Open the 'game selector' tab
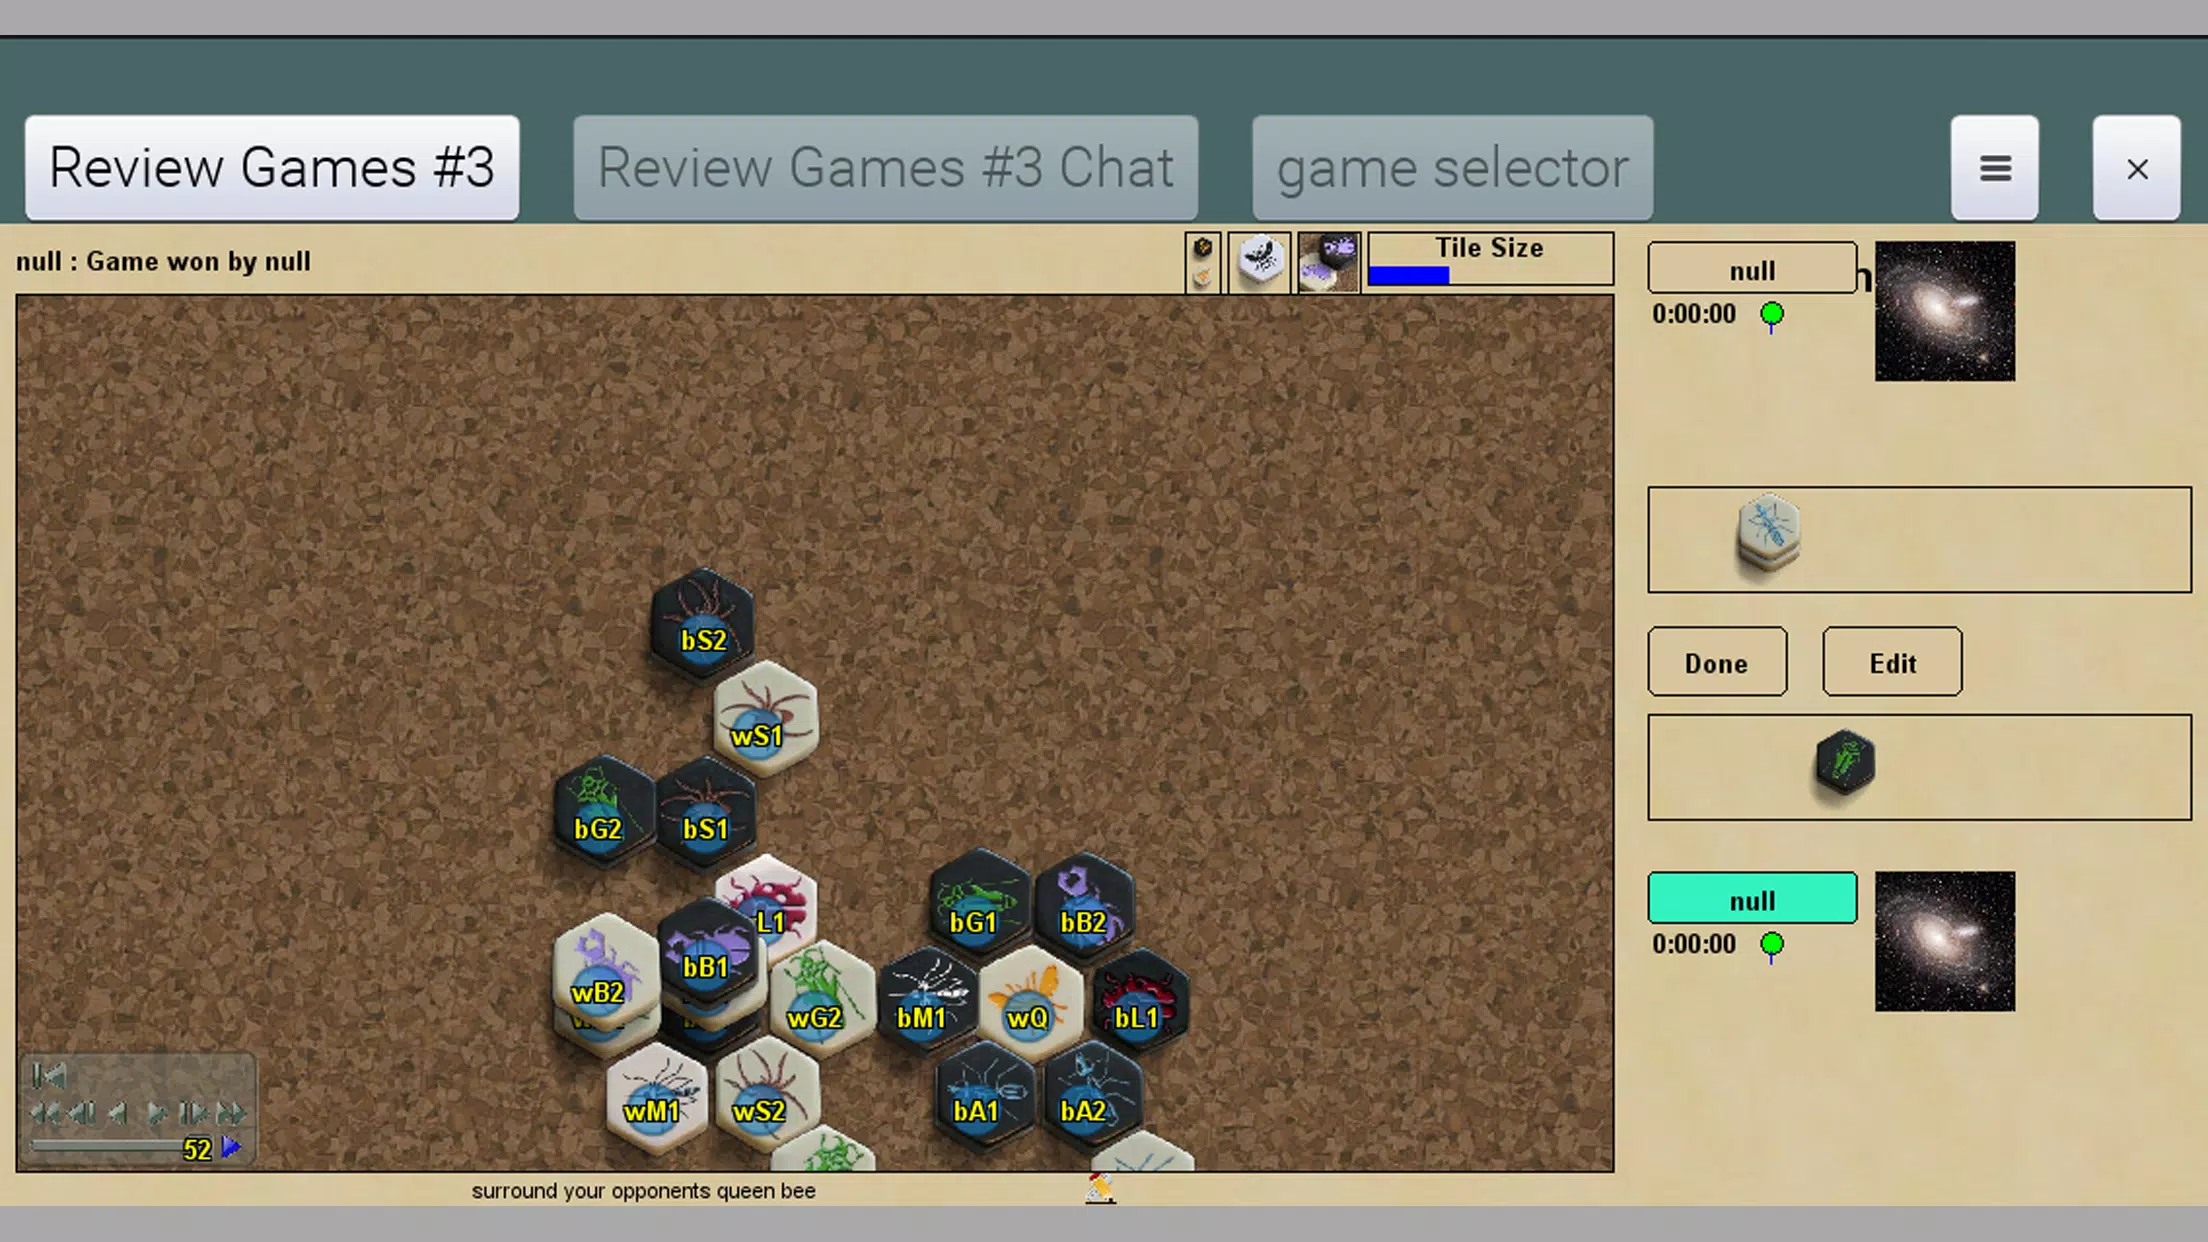Viewport: 2208px width, 1242px height. coord(1453,168)
